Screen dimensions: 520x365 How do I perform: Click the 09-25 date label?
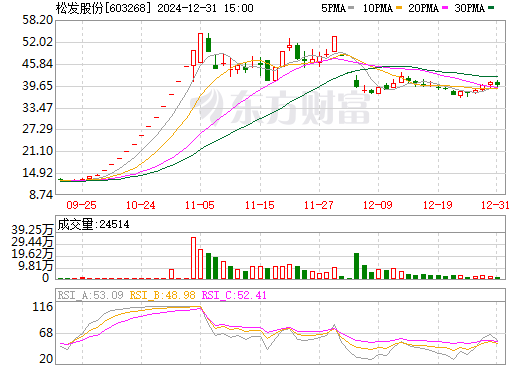(x=82, y=205)
